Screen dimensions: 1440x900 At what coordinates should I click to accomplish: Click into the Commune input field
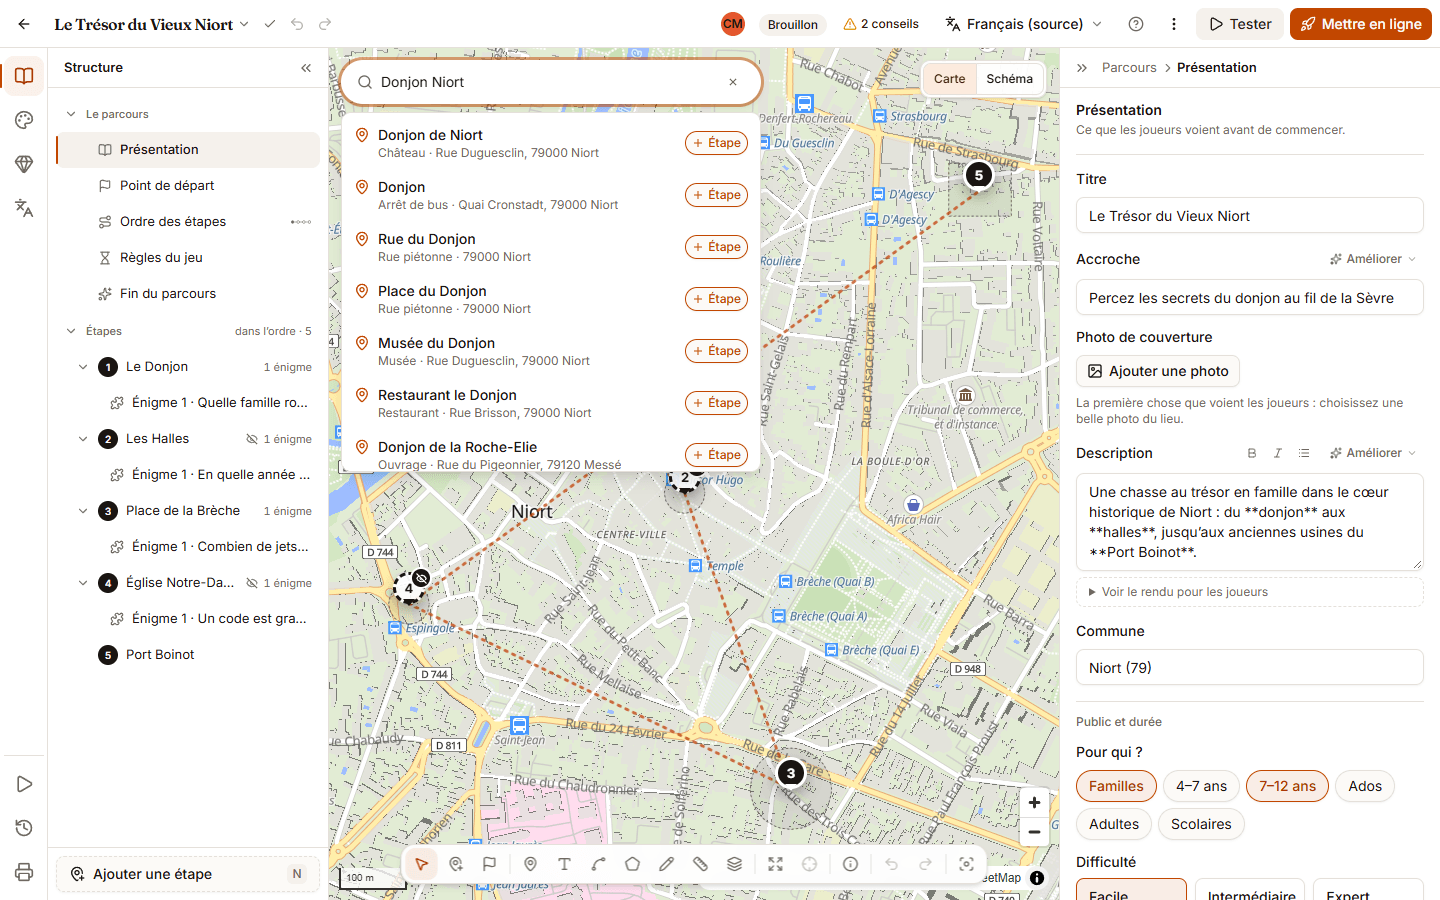pos(1249,668)
